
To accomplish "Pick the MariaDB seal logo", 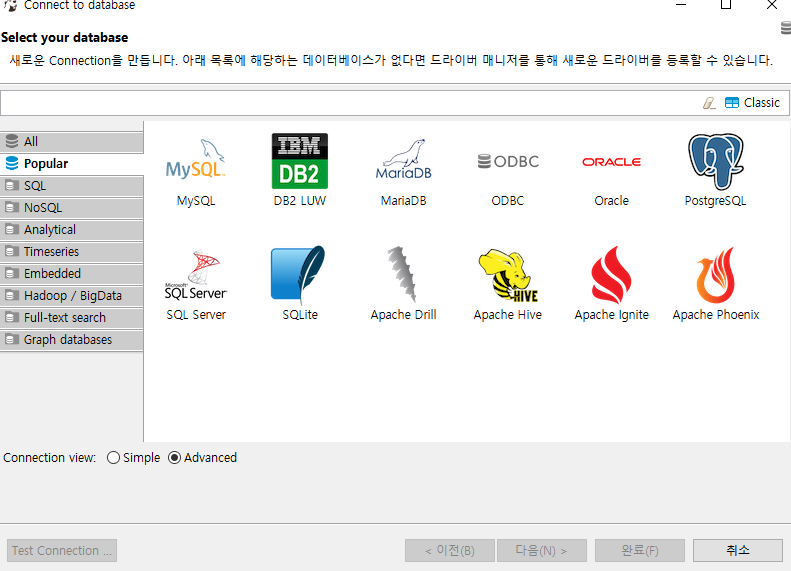I will (x=404, y=160).
